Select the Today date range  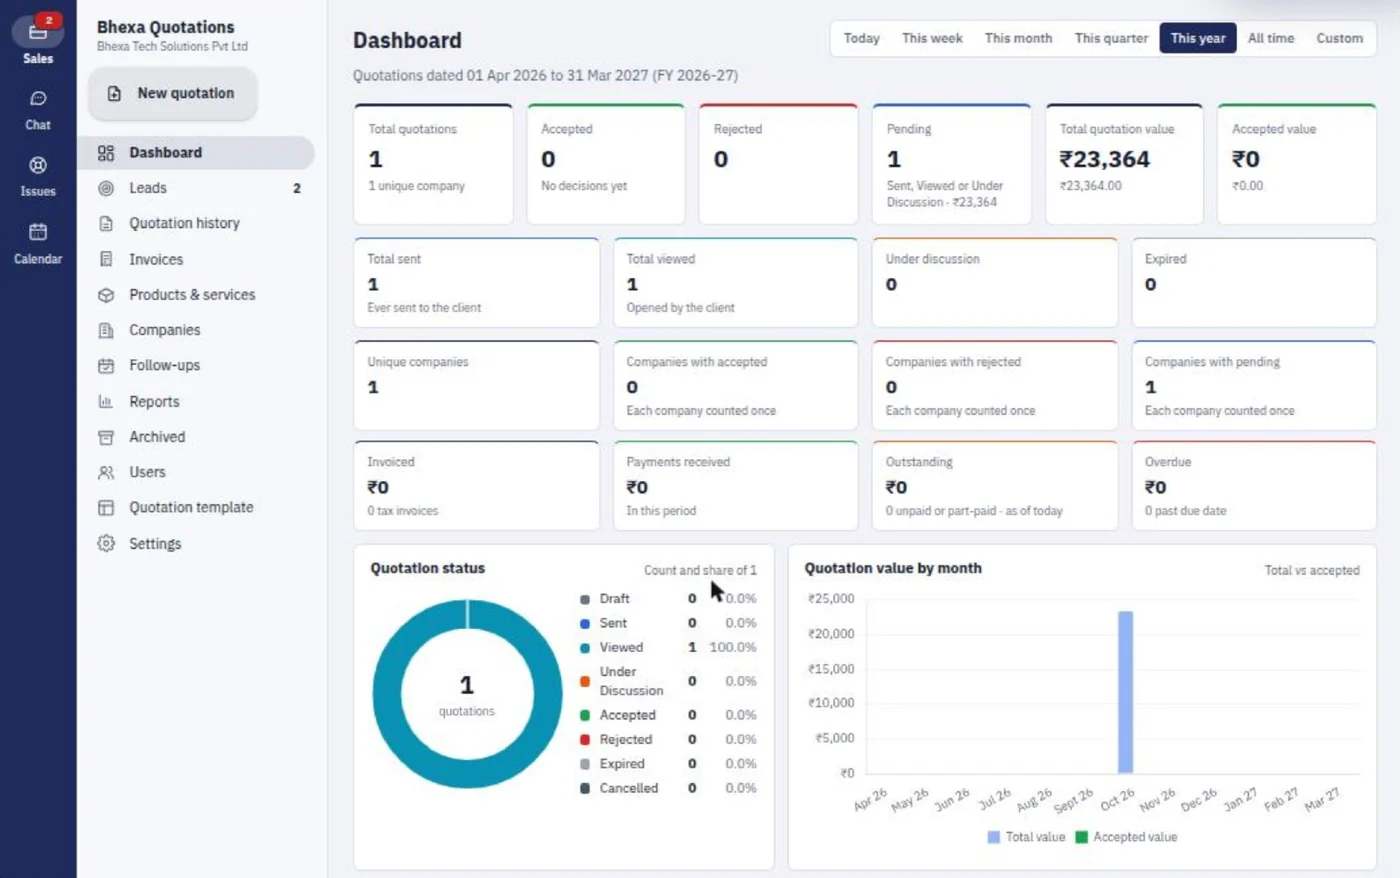point(861,38)
